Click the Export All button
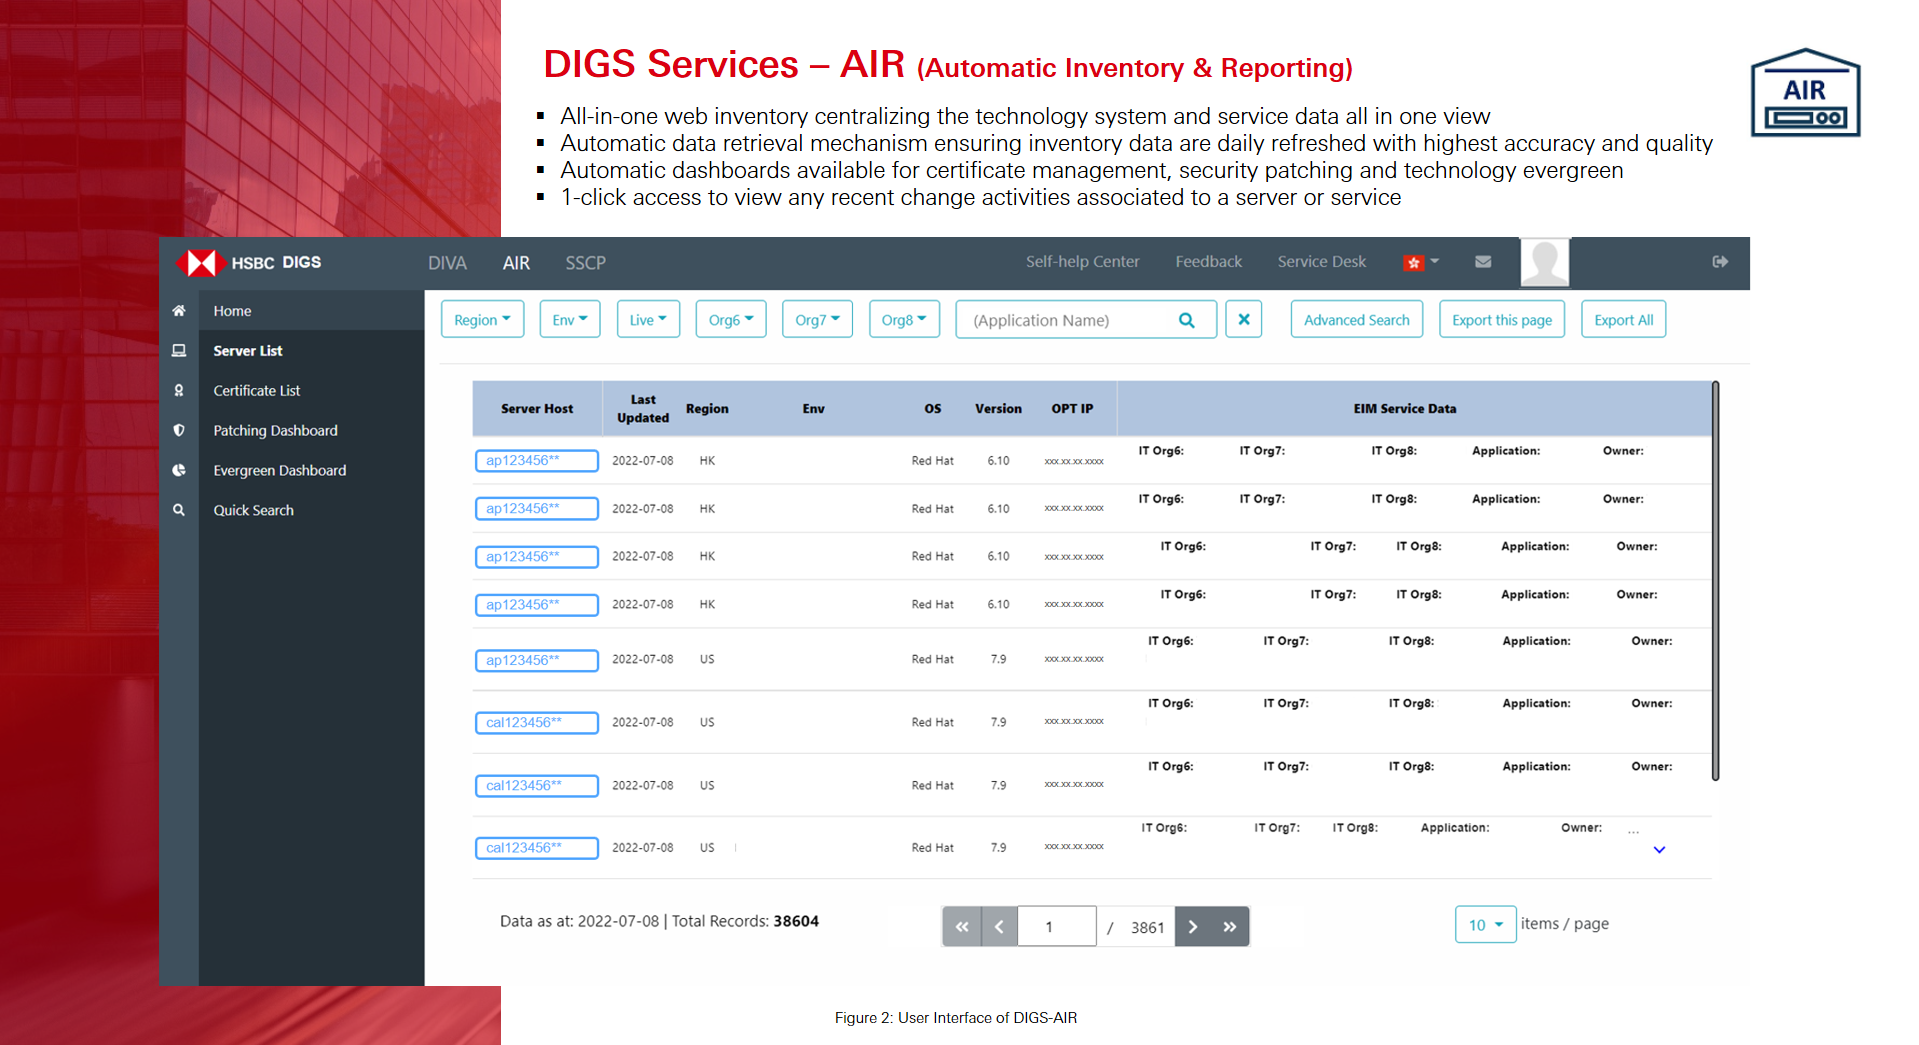1919x1045 pixels. click(x=1623, y=320)
